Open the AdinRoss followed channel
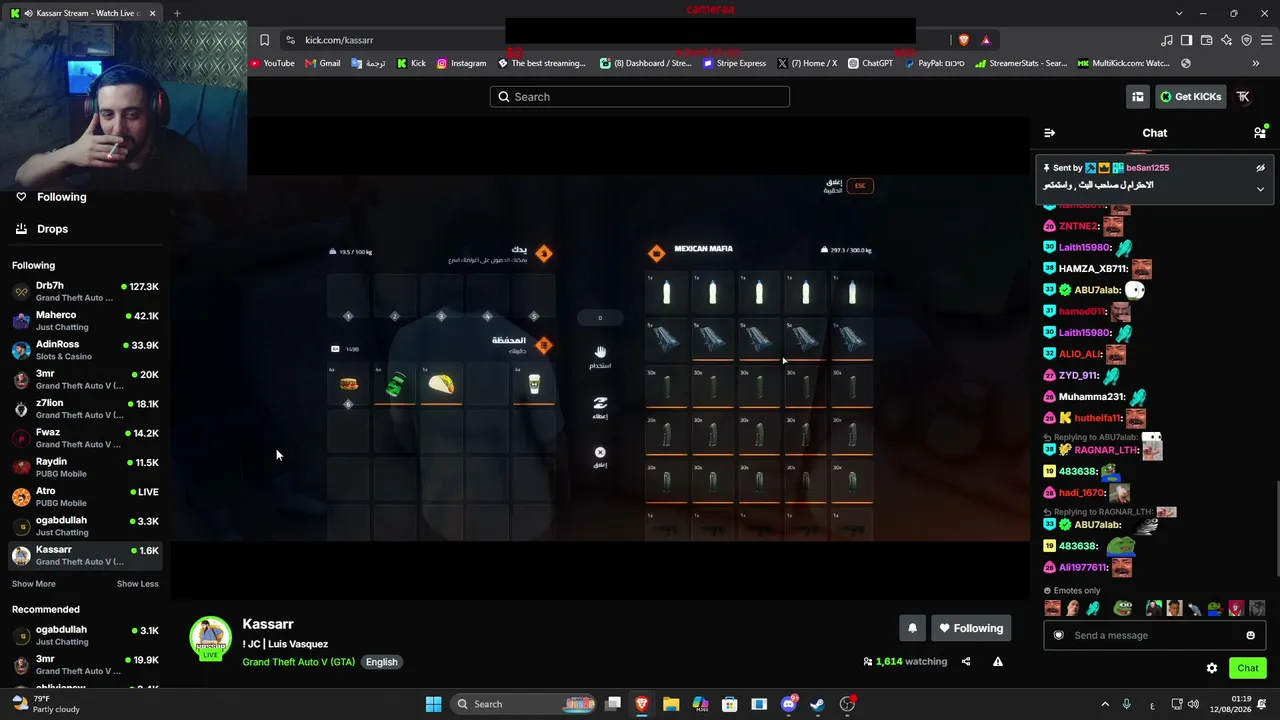 [x=85, y=350]
